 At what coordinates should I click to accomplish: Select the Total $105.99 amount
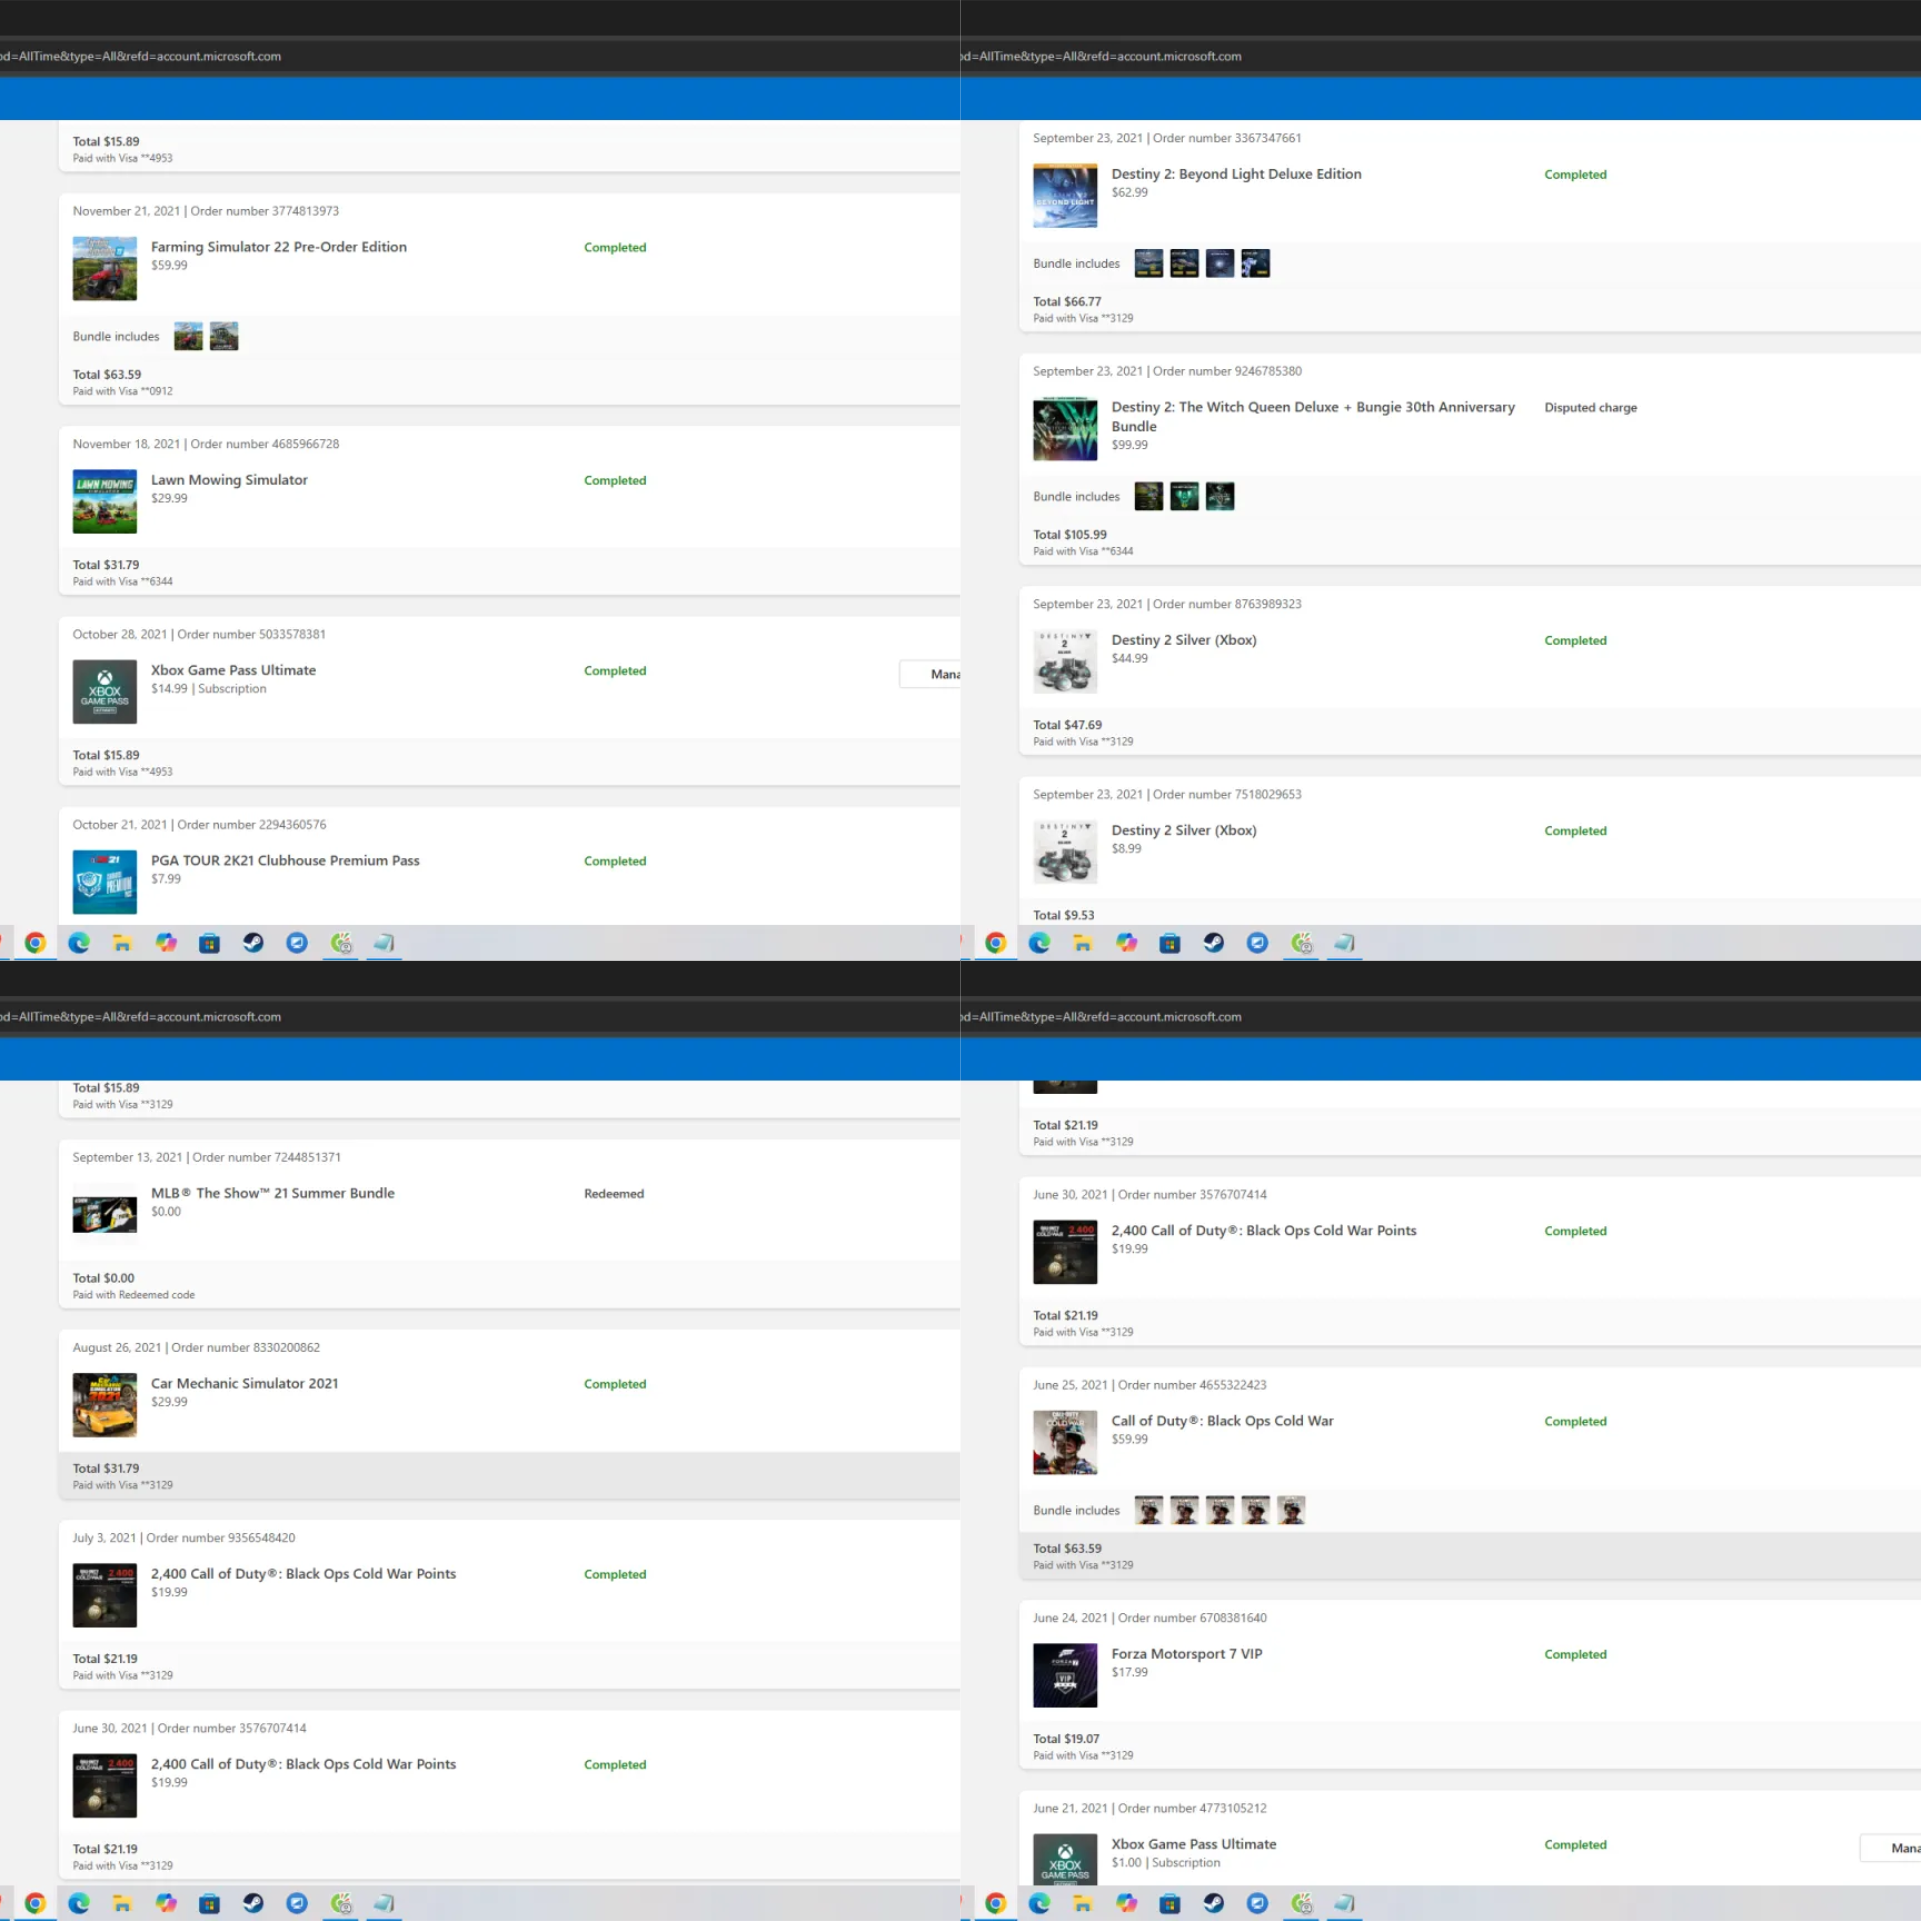[x=1069, y=534]
